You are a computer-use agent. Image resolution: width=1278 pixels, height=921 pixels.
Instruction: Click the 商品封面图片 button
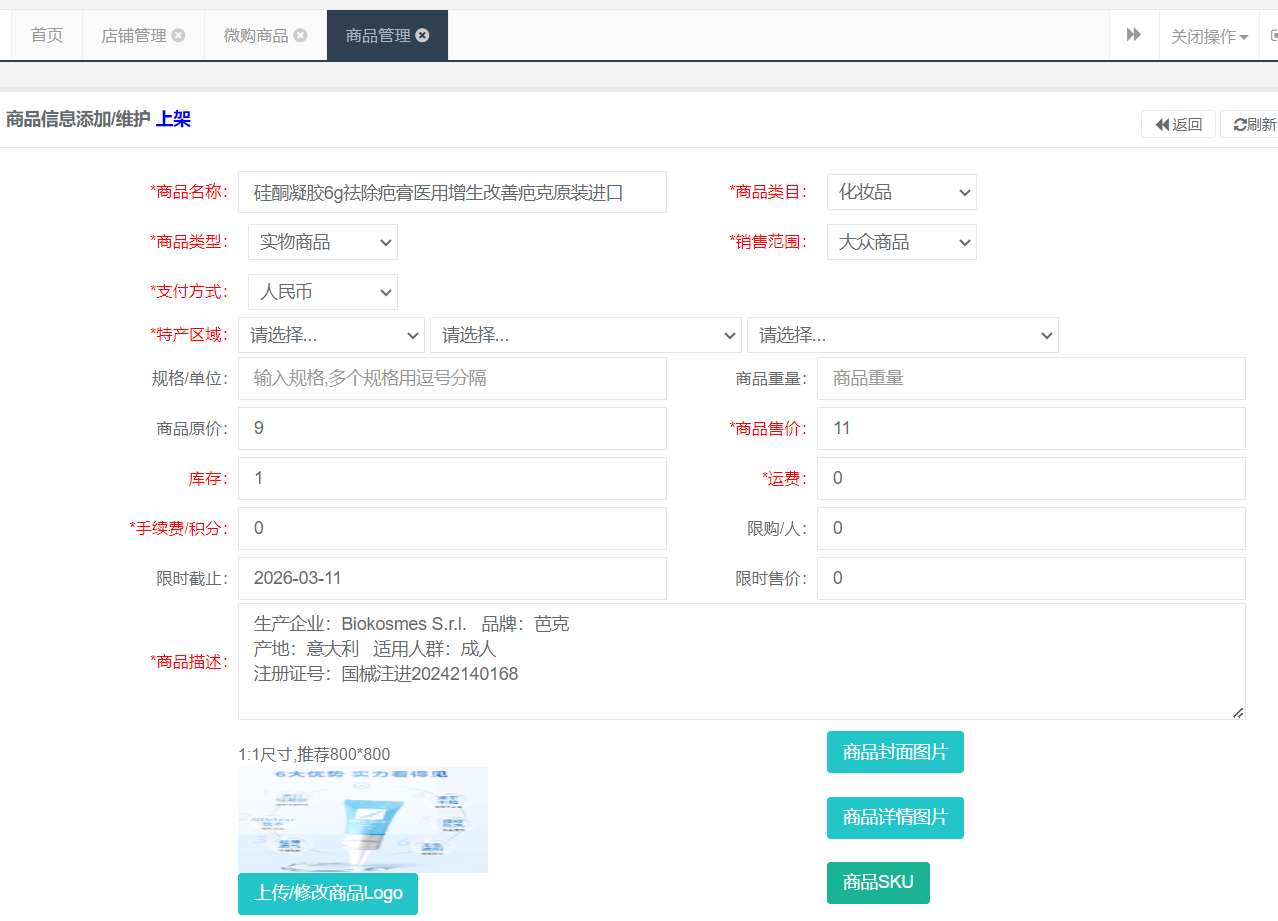click(x=895, y=752)
